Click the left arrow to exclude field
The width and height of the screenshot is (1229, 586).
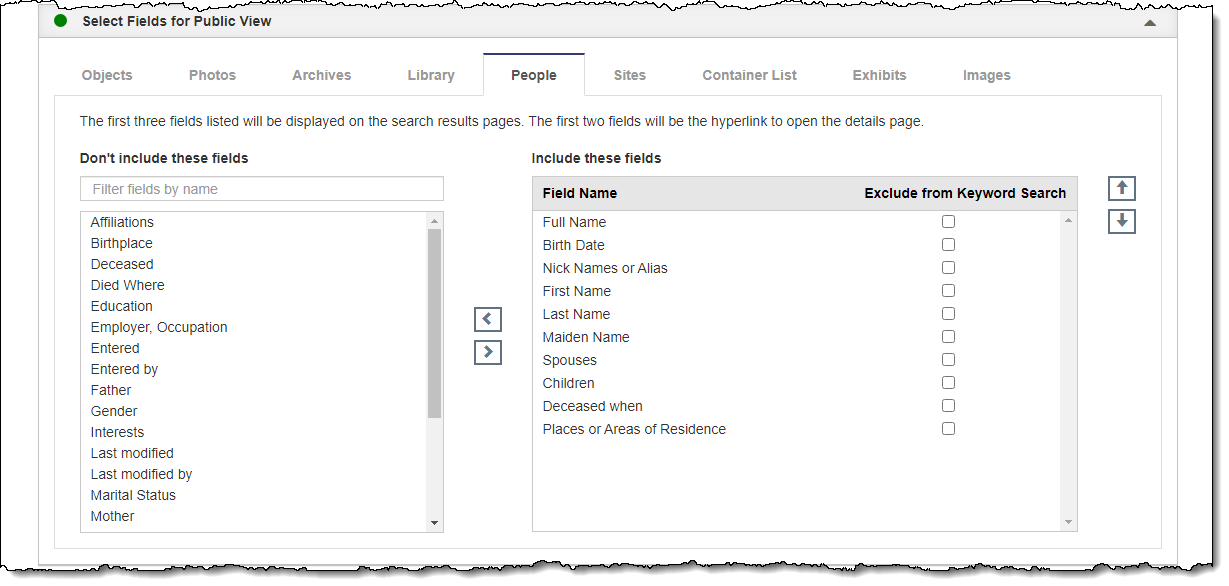488,320
